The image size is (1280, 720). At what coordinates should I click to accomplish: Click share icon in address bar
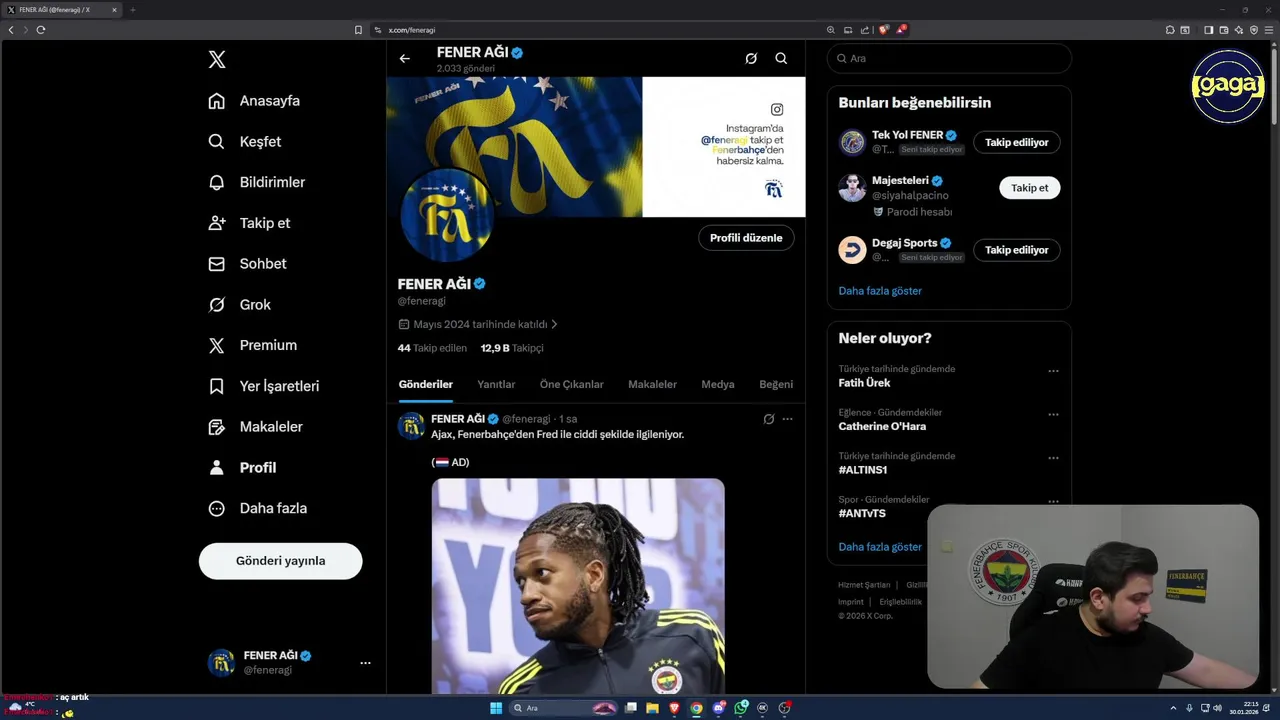(x=865, y=30)
